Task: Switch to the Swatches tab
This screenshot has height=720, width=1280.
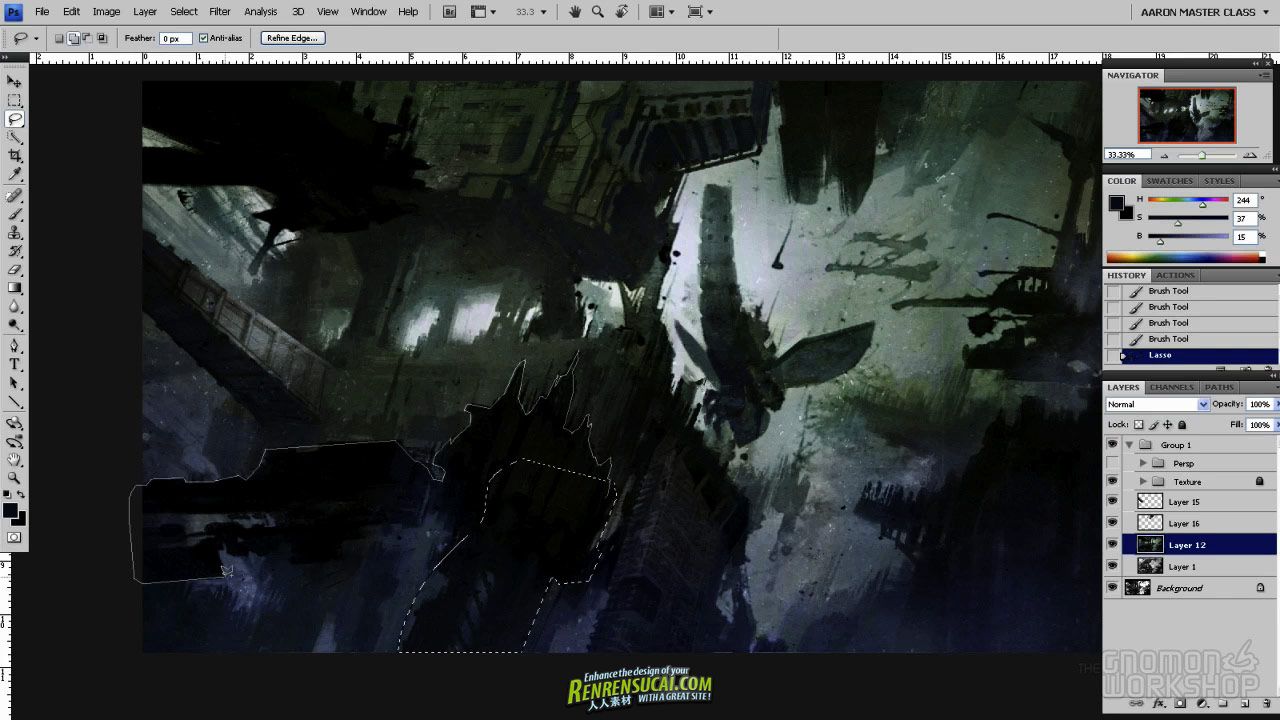Action: click(x=1169, y=181)
